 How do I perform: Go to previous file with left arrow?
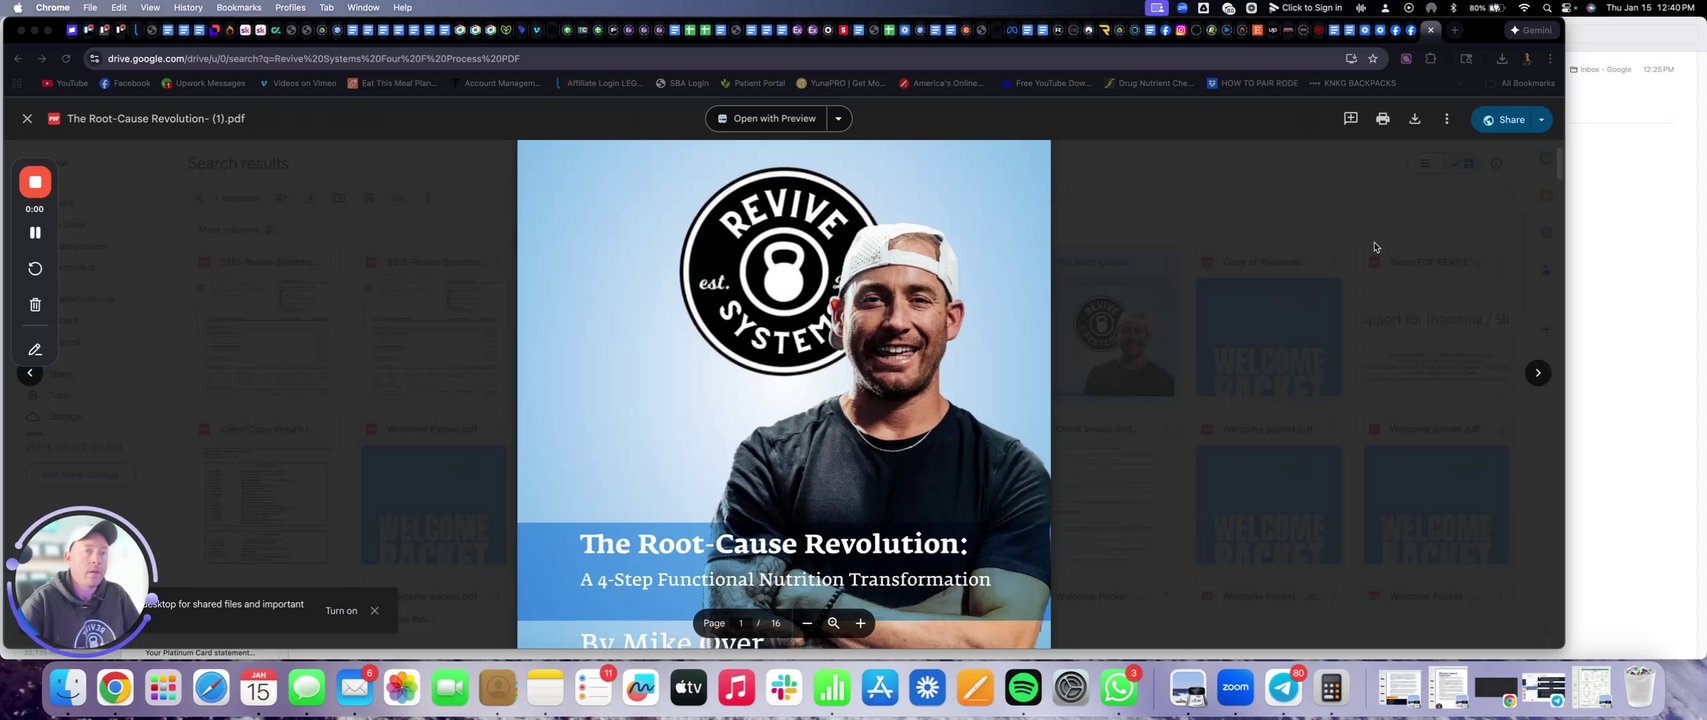coord(30,373)
